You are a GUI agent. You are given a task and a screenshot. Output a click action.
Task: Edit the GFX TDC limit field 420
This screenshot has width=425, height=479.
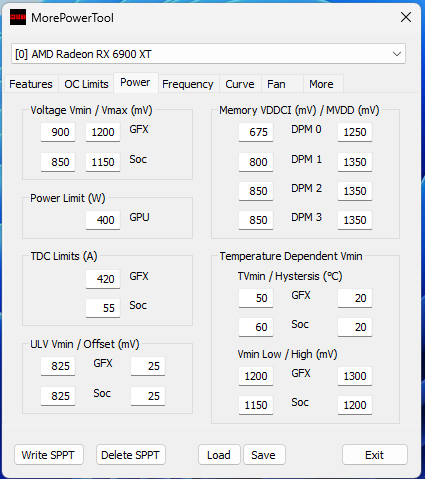[103, 279]
